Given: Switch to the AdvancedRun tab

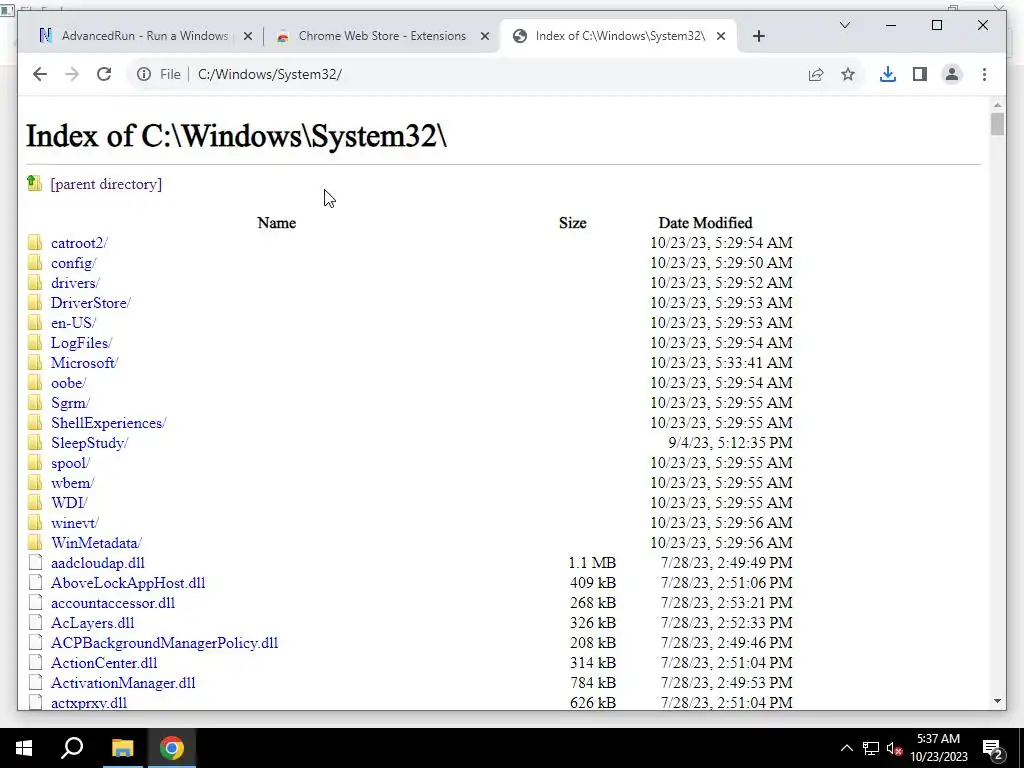Looking at the screenshot, I should [x=144, y=36].
